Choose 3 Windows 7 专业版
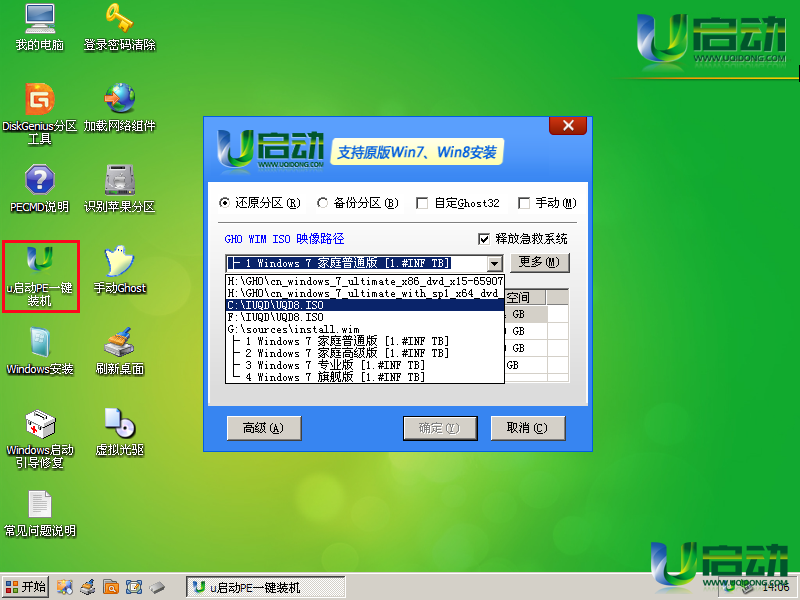Viewport: 800px width, 600px height. 365,365
